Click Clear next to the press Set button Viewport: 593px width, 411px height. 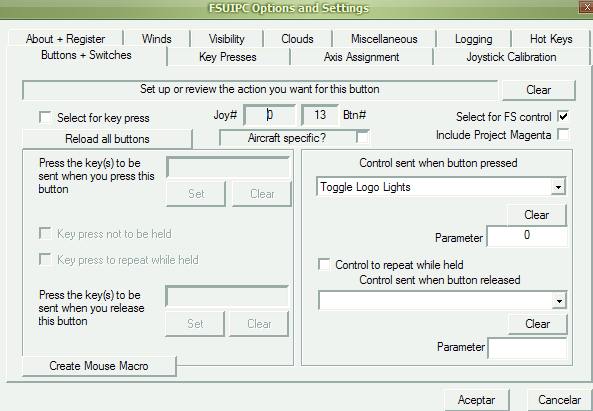point(262,194)
